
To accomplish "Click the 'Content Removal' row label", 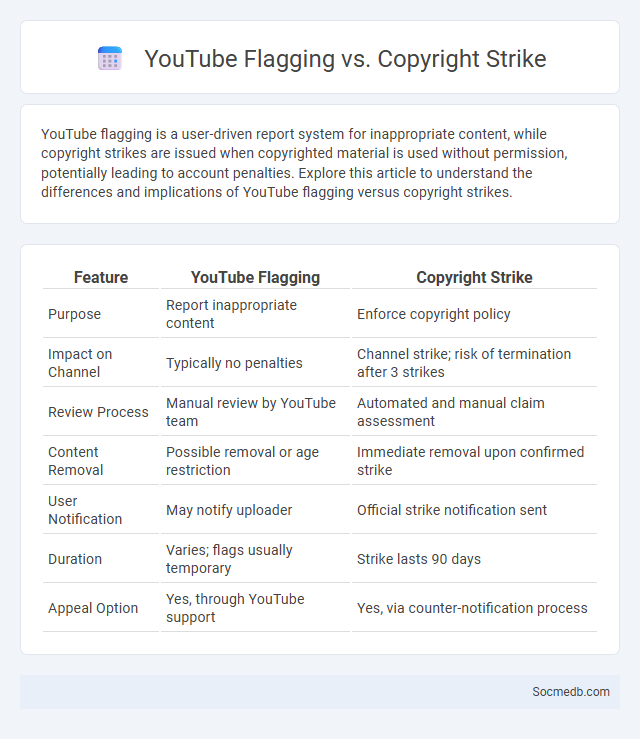I will [x=75, y=461].
